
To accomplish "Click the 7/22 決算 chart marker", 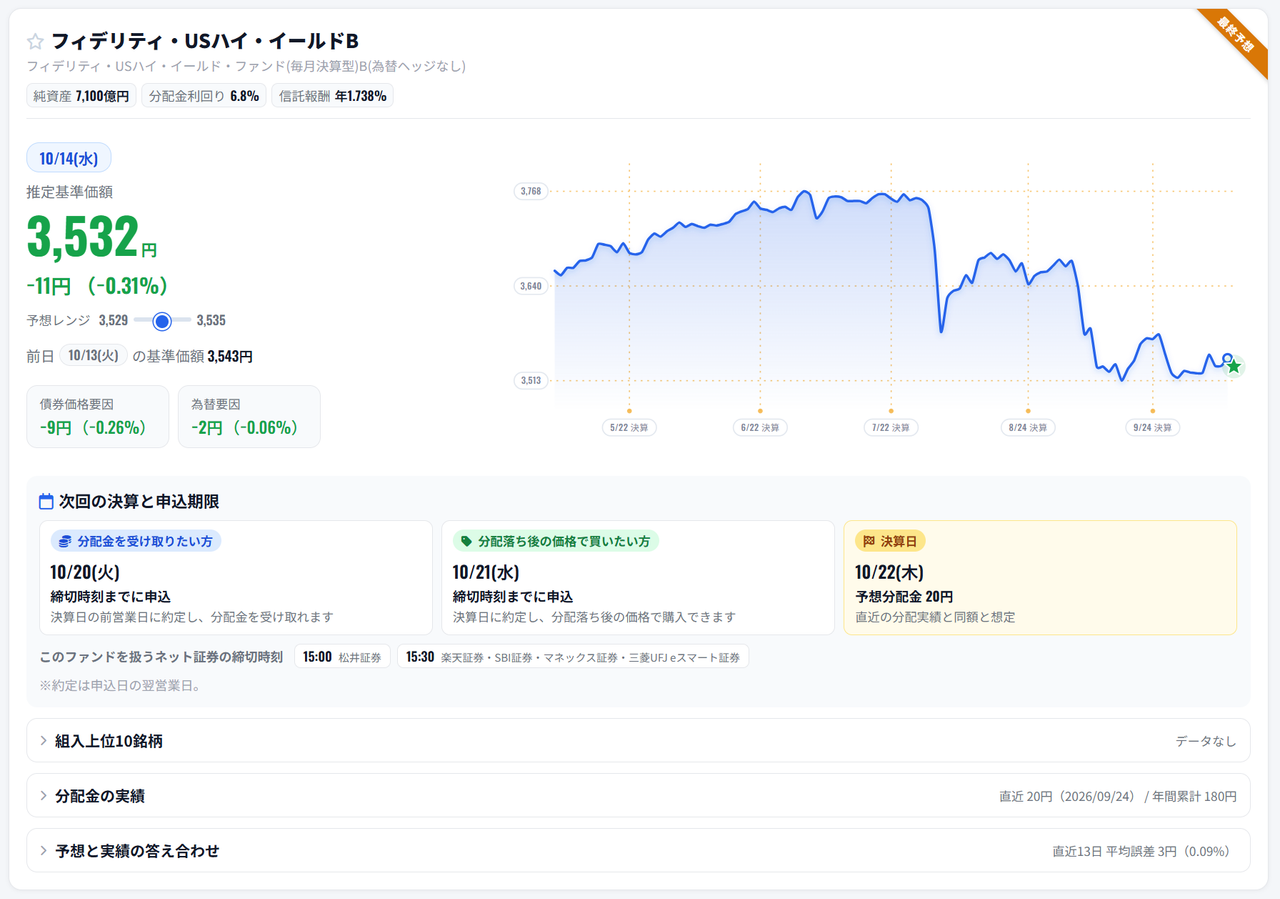I will 891,427.
